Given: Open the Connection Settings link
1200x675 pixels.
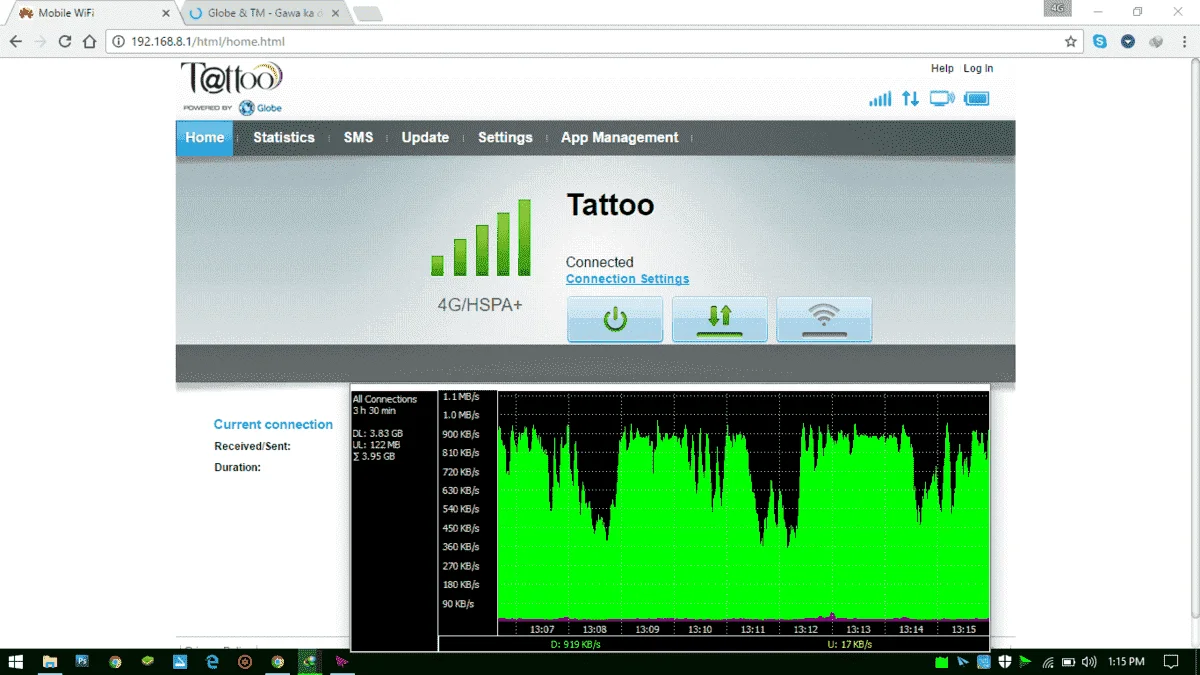Looking at the screenshot, I should [627, 279].
